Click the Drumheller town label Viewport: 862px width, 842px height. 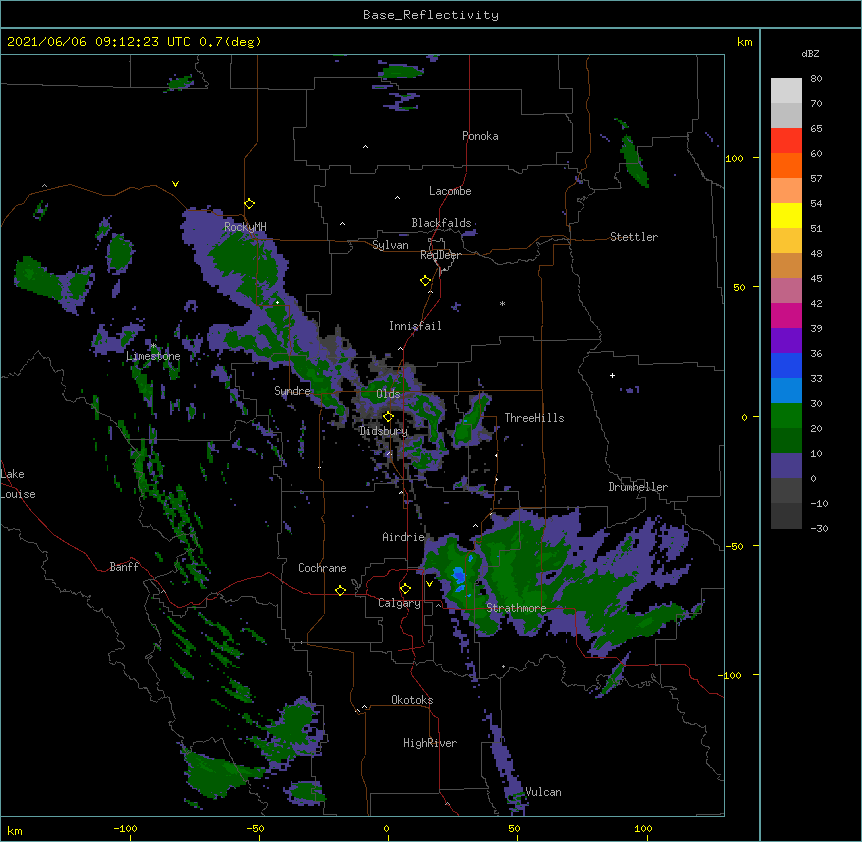(638, 487)
